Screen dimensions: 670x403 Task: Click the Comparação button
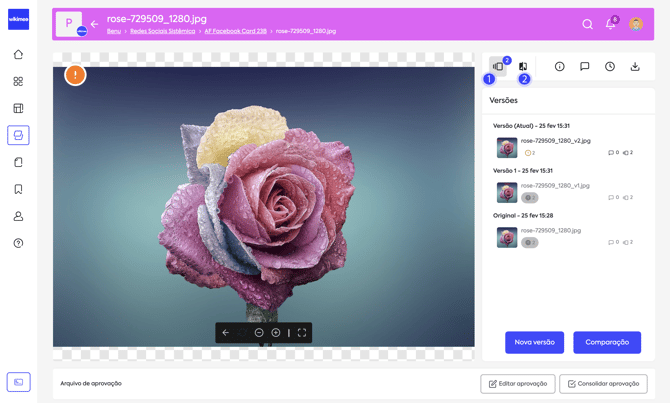coord(607,342)
